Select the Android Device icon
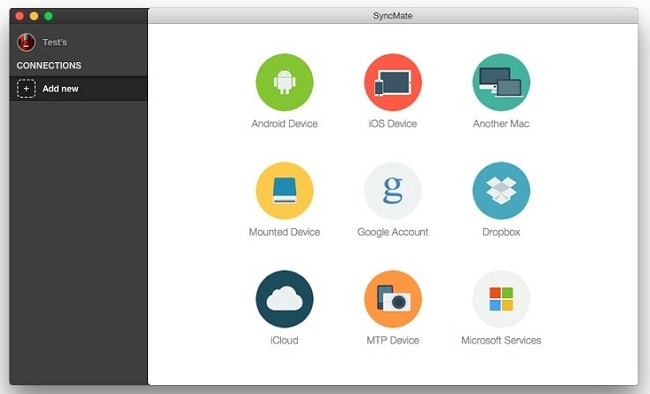The width and height of the screenshot is (650, 394). click(284, 82)
